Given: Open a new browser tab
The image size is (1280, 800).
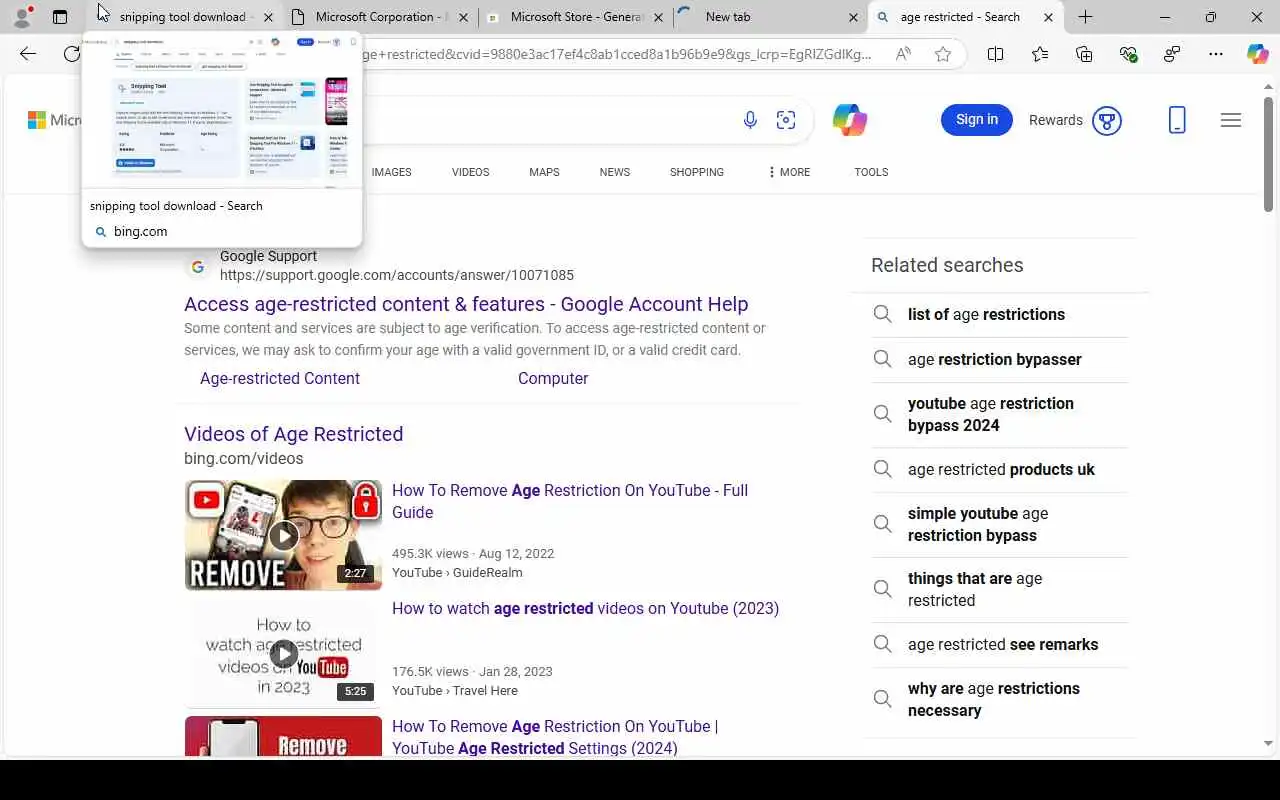Looking at the screenshot, I should pyautogui.click(x=1085, y=17).
